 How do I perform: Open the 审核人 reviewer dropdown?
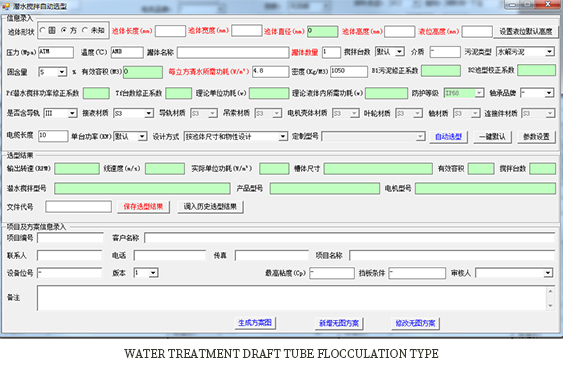point(514,273)
